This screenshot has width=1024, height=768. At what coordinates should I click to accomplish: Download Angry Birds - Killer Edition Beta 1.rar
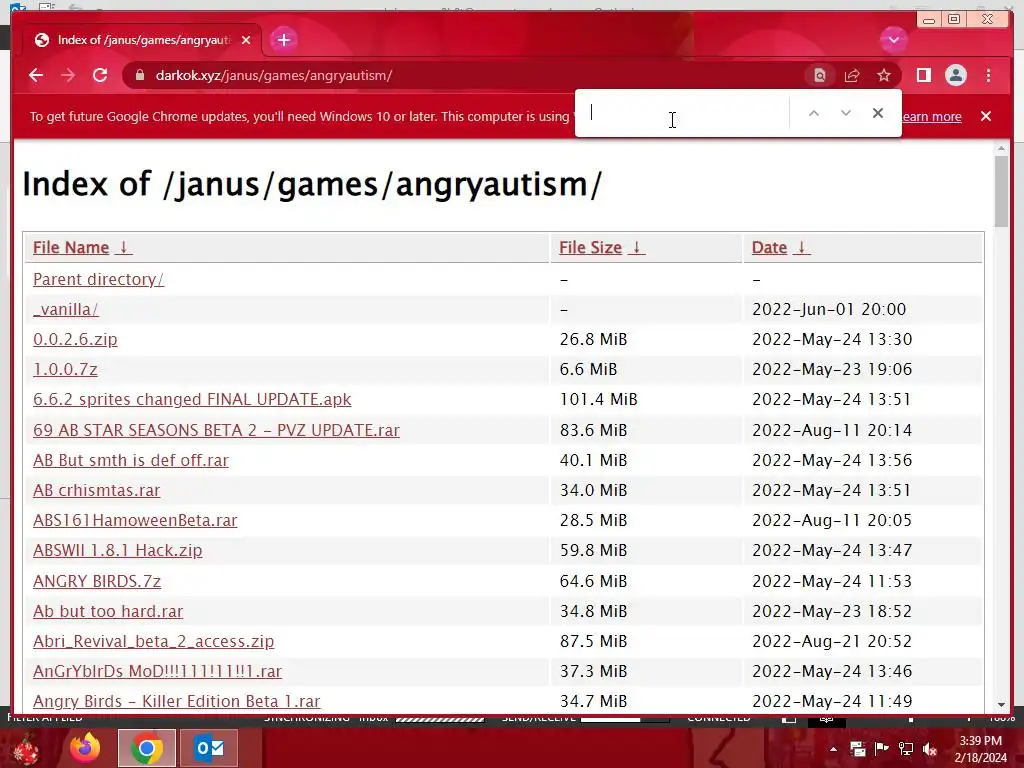coord(176,701)
